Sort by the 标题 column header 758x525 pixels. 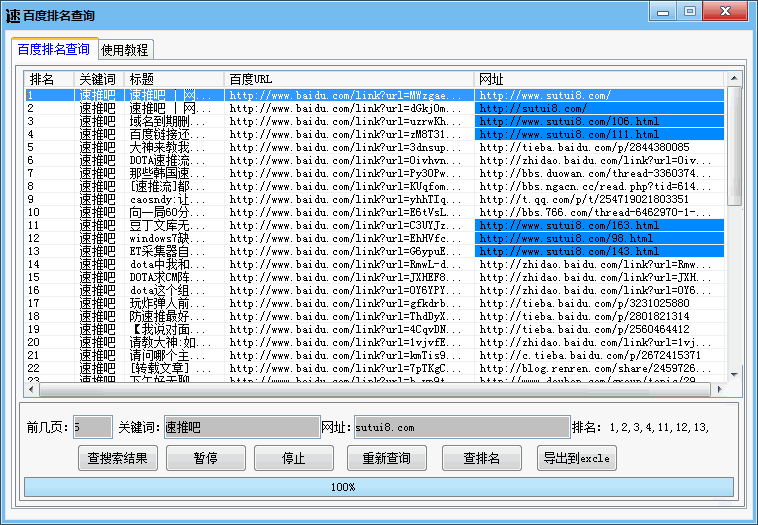coord(174,79)
